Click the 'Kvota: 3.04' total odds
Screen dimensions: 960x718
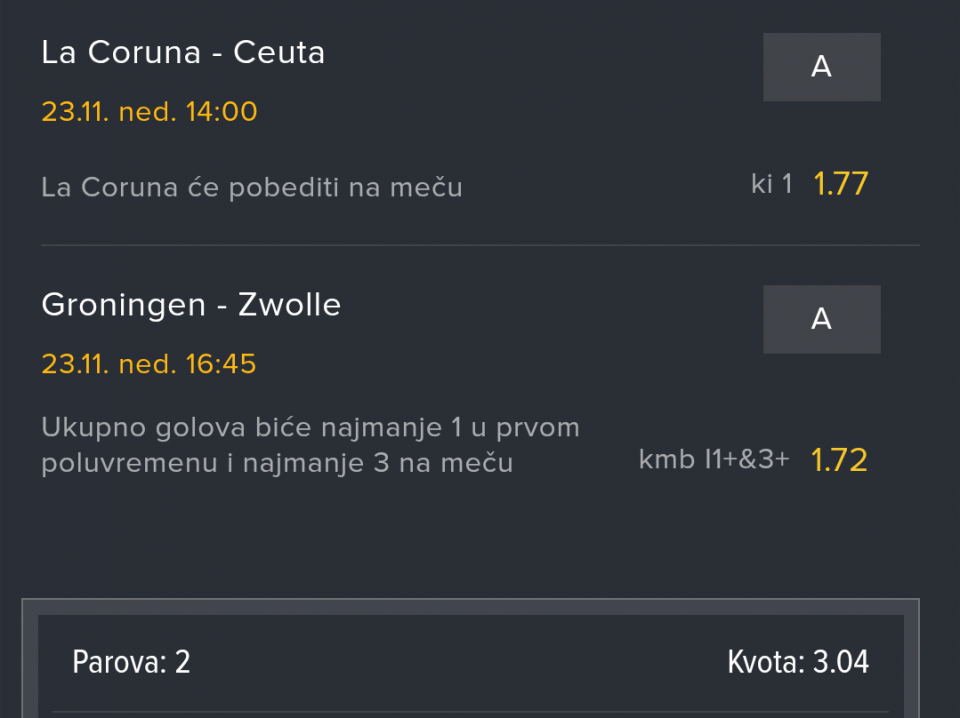pos(798,662)
